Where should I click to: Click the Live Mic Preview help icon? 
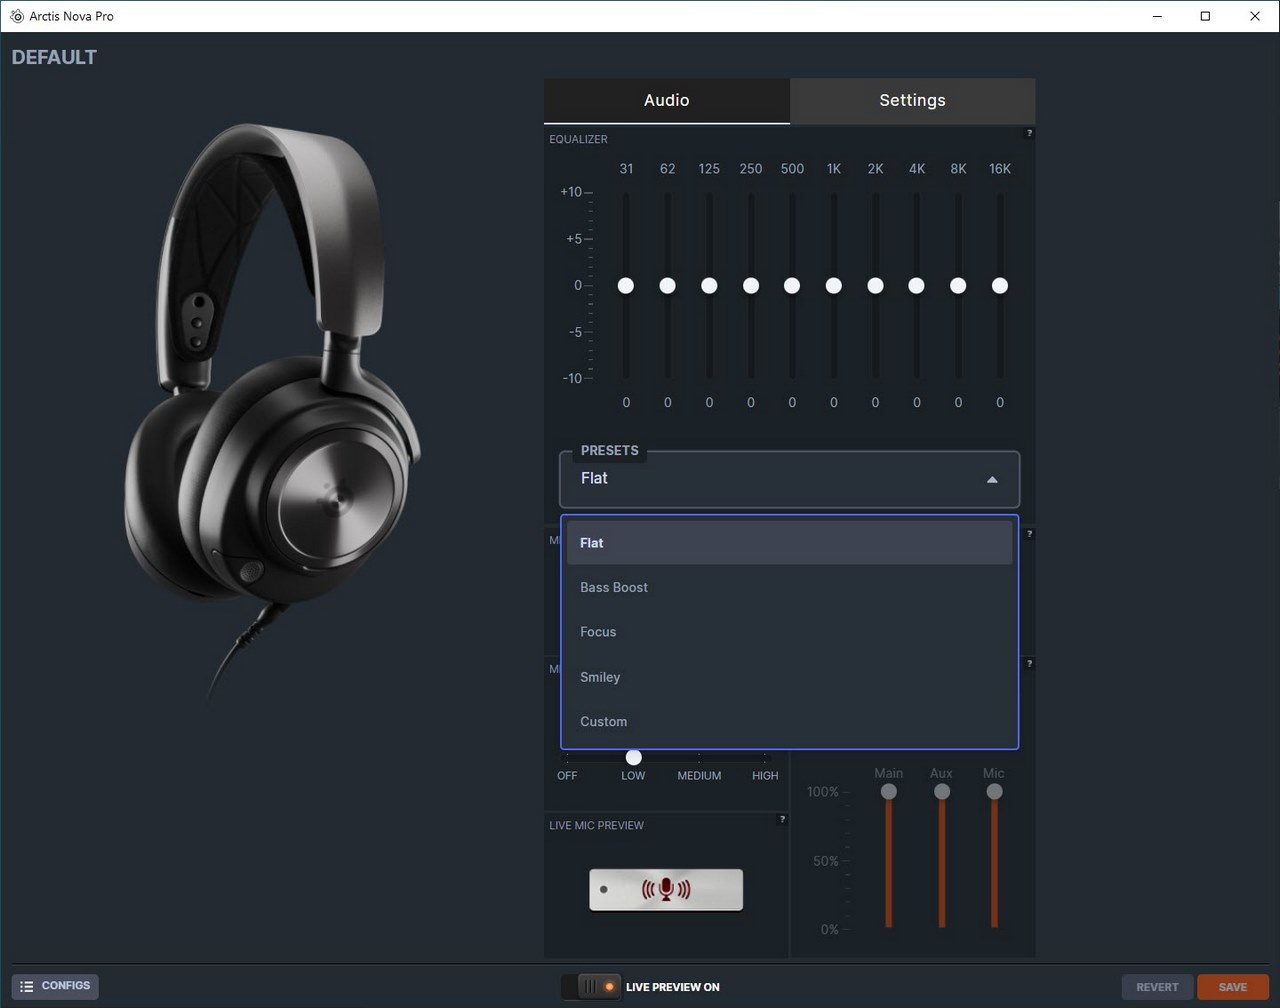tap(782, 819)
